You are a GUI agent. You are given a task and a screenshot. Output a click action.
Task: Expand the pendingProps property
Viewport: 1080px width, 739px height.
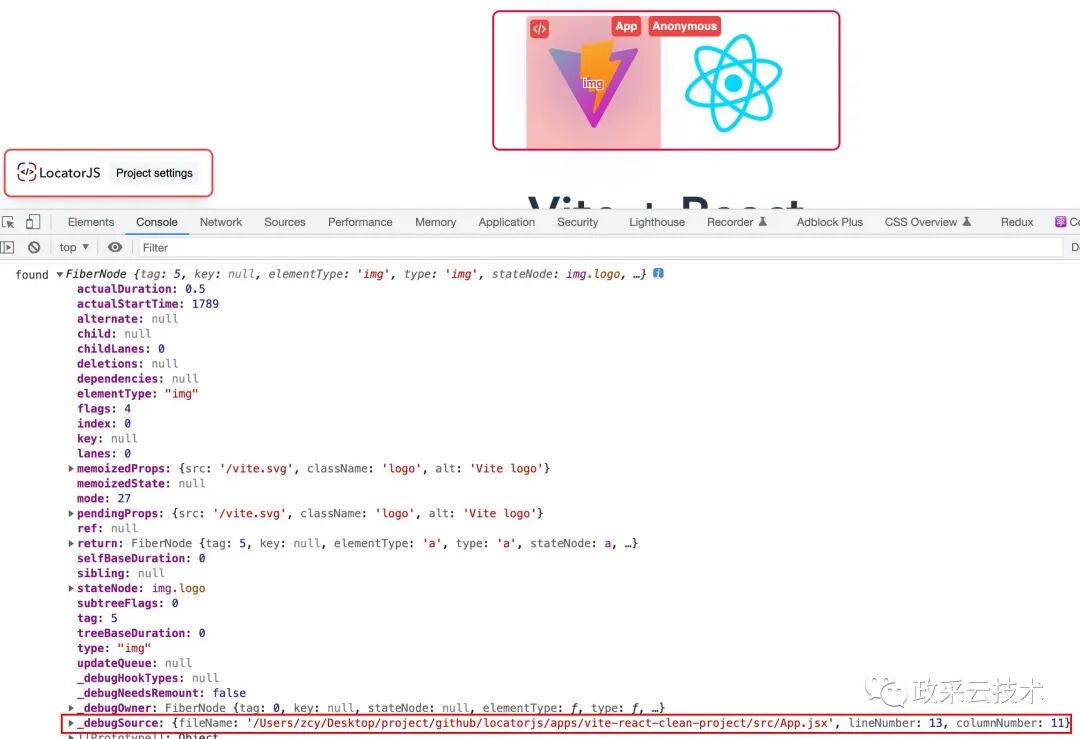point(71,513)
